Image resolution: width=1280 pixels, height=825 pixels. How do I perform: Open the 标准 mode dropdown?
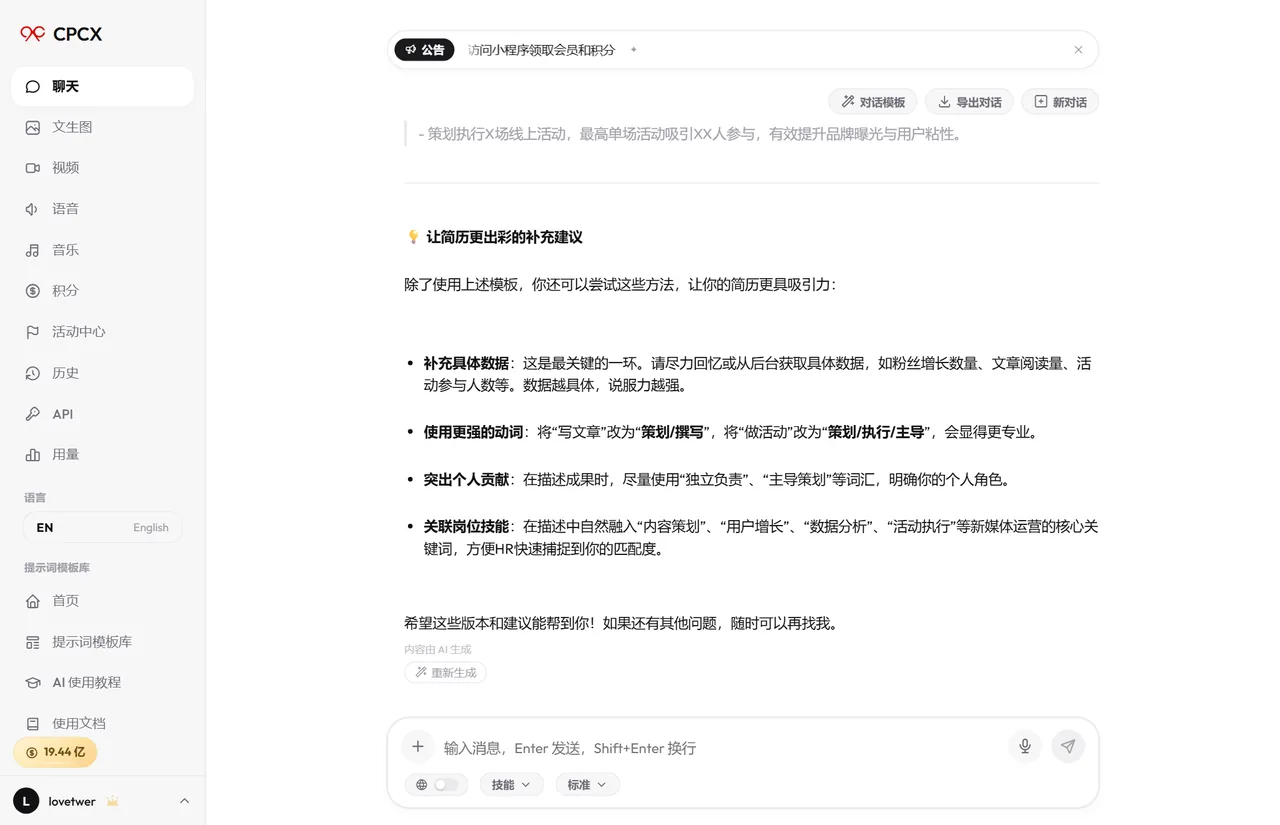coord(587,785)
